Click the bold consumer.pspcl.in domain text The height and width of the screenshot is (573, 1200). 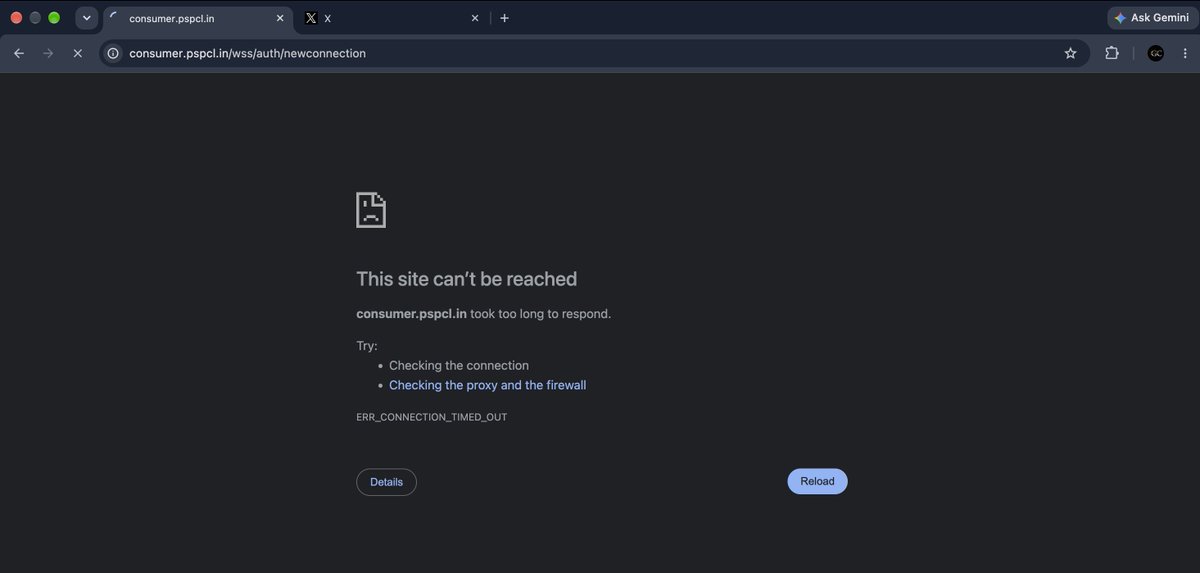point(411,314)
